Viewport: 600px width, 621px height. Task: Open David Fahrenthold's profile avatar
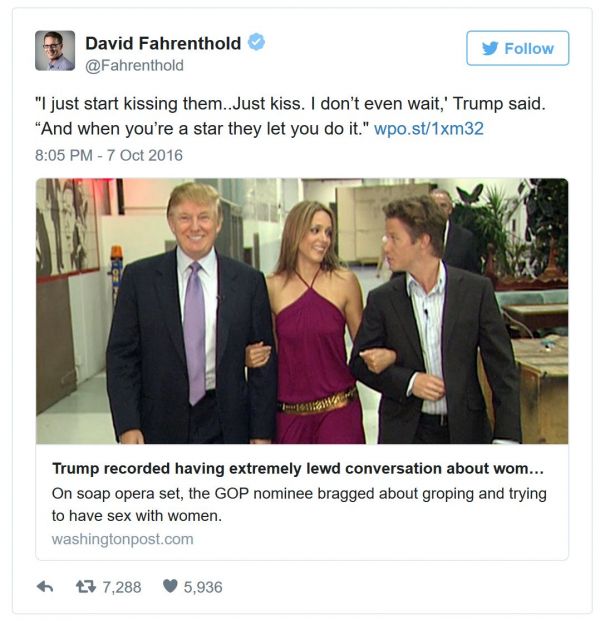pos(55,50)
